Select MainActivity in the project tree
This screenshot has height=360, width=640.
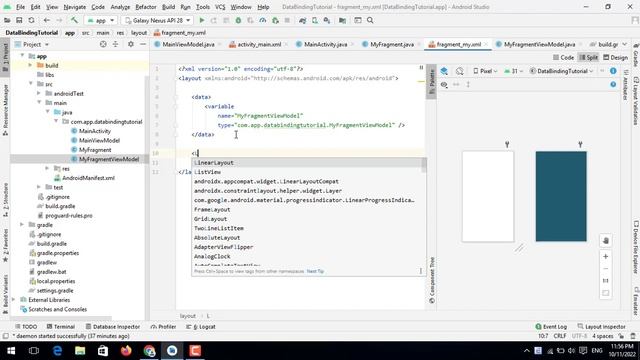pos(95,131)
